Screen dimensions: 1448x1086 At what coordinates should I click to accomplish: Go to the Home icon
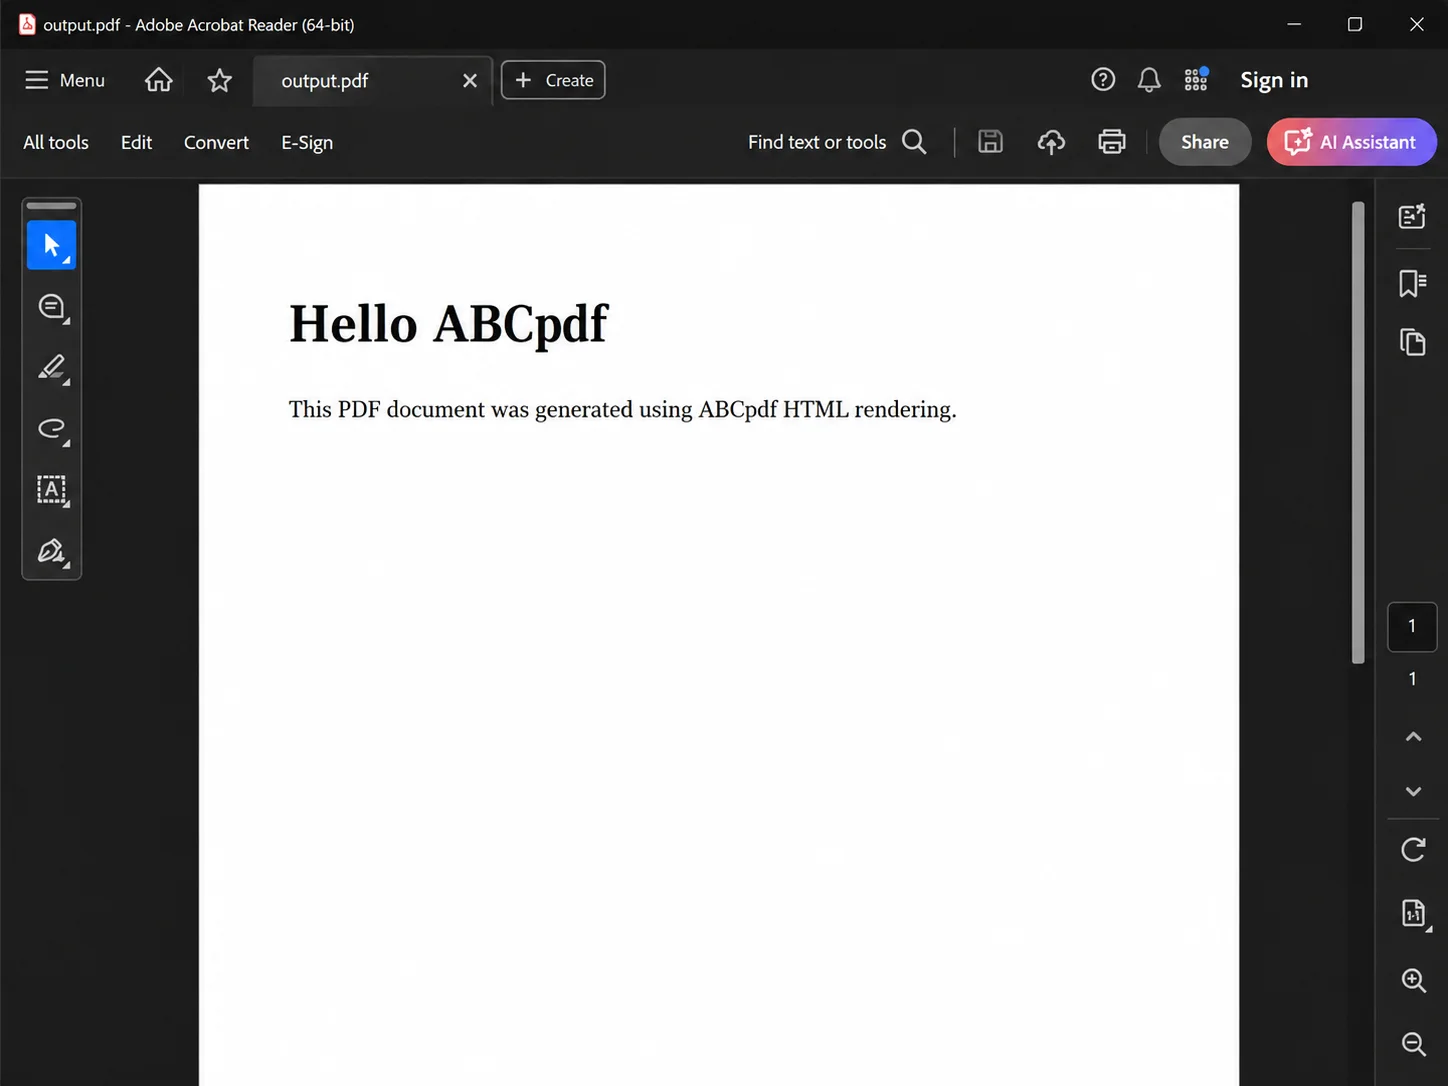[159, 80]
